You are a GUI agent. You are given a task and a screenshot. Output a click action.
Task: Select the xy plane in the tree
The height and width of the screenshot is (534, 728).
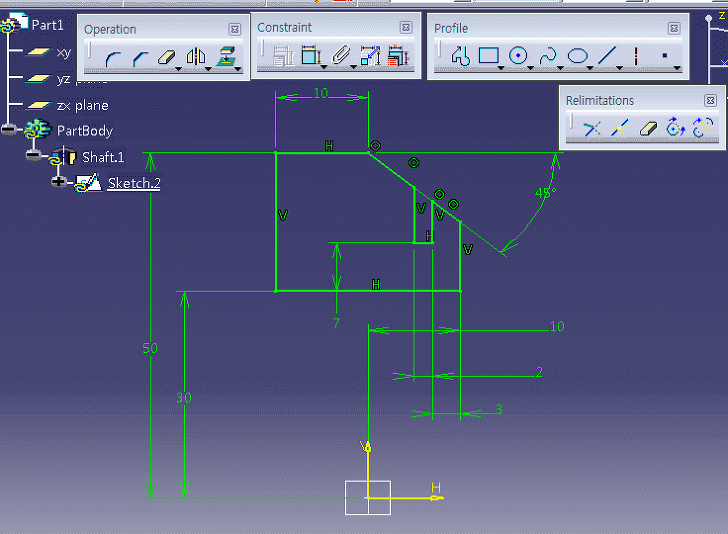64,52
